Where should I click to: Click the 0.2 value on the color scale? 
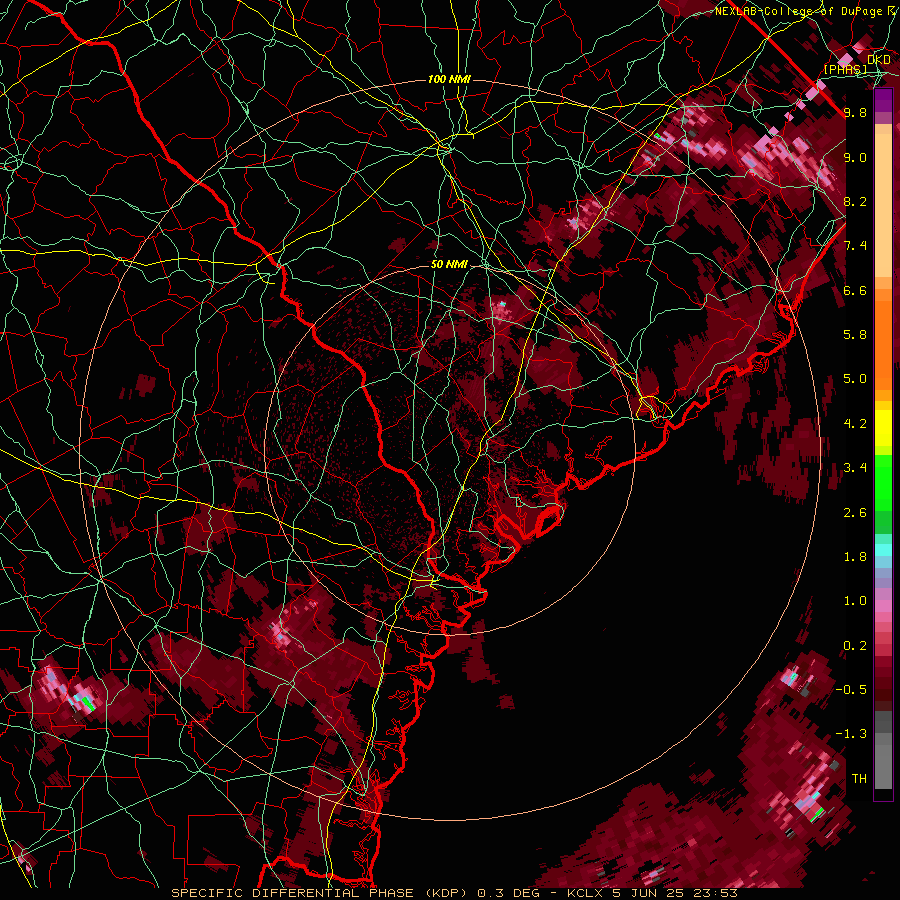point(855,646)
